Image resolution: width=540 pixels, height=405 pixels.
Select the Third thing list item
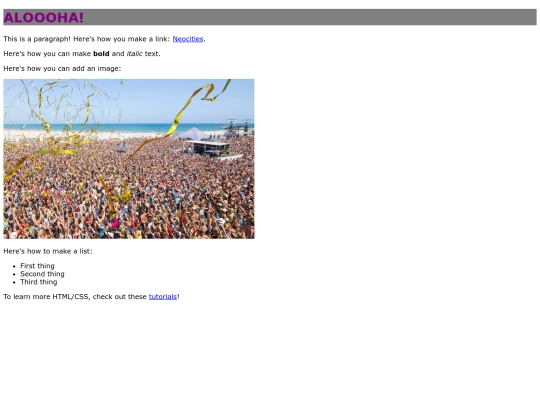pos(39,282)
